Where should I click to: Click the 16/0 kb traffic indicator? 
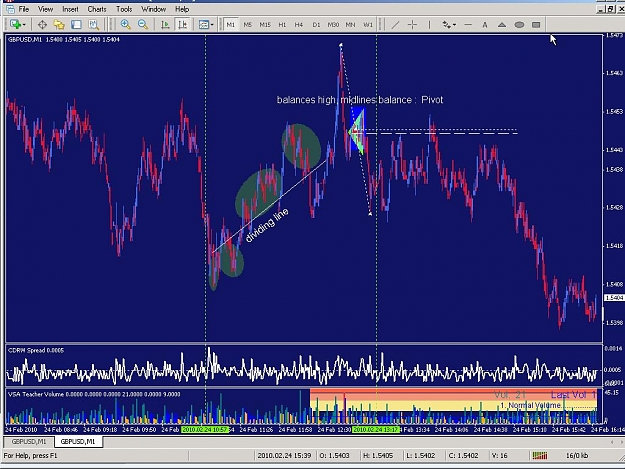pyautogui.click(x=577, y=455)
